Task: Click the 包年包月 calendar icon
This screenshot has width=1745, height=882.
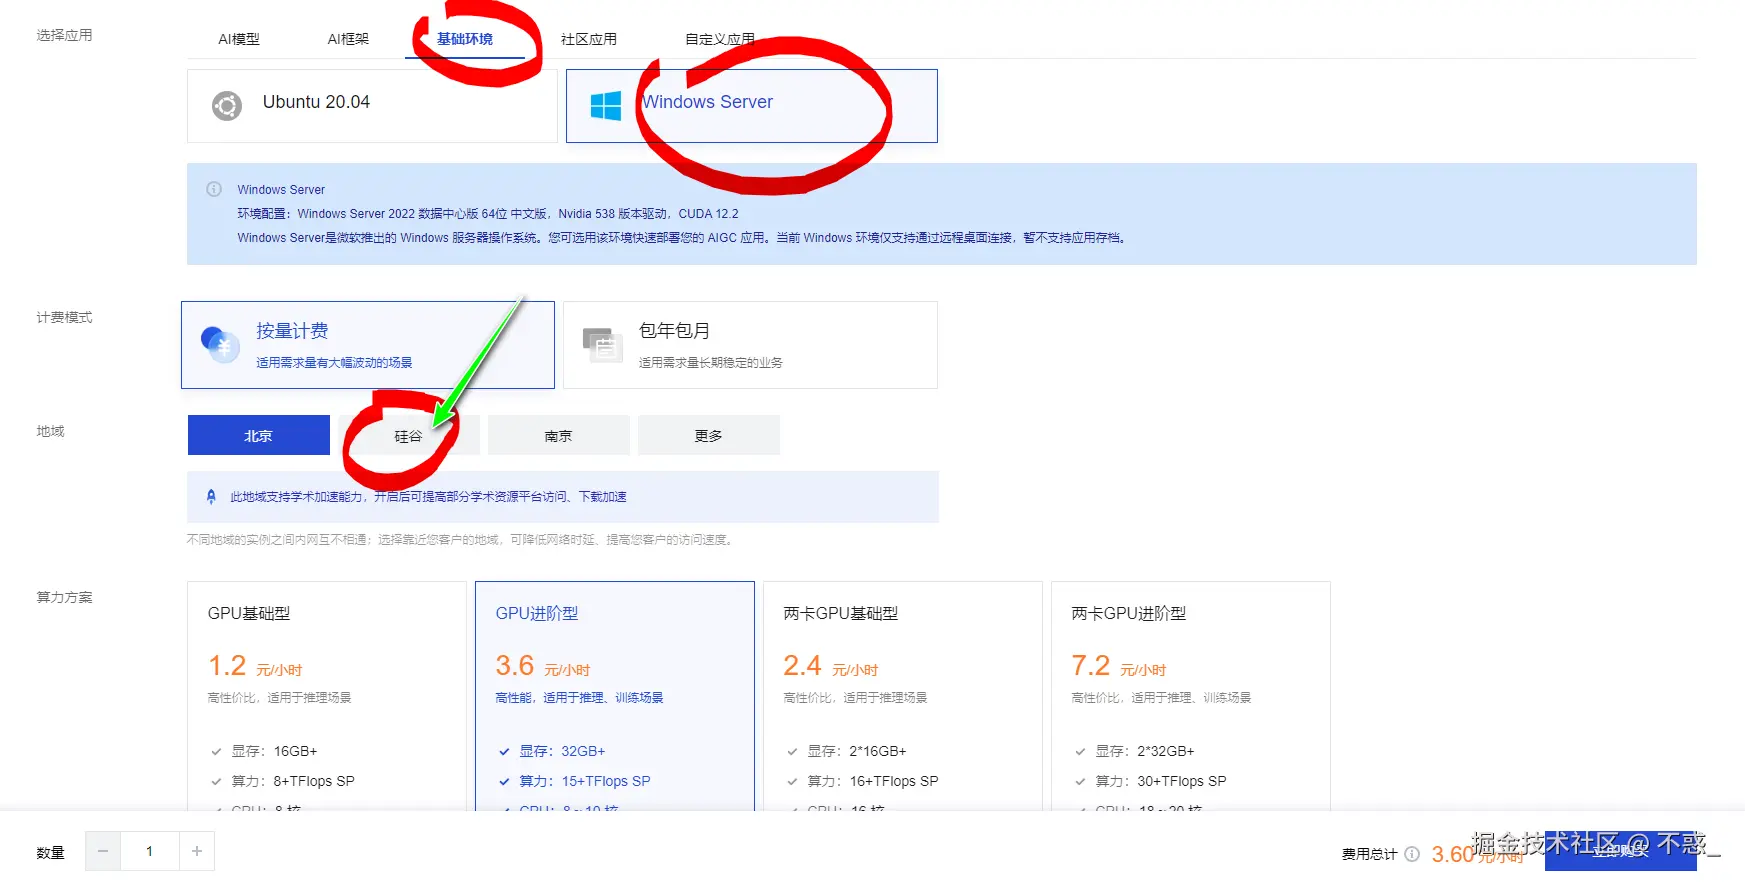Action: point(603,345)
